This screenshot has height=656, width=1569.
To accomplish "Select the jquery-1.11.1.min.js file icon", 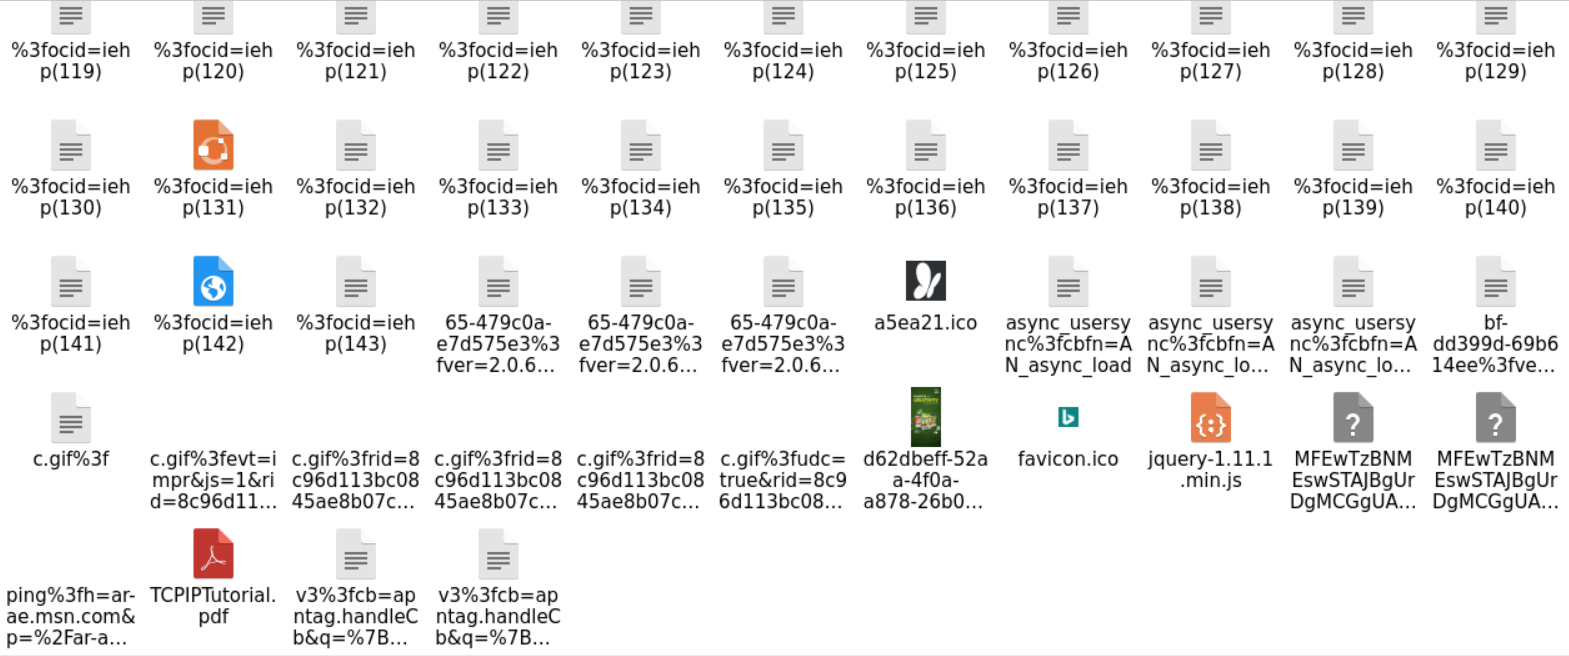I will pos(1211,418).
